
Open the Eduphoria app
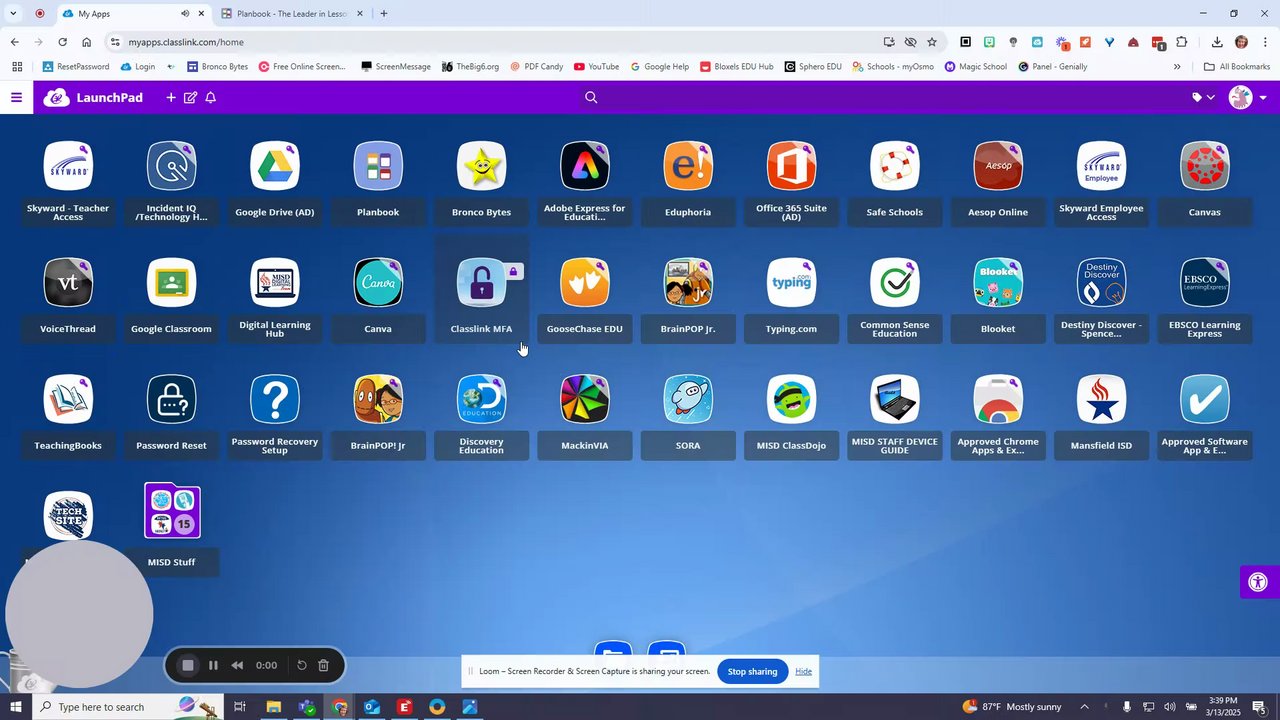click(688, 166)
